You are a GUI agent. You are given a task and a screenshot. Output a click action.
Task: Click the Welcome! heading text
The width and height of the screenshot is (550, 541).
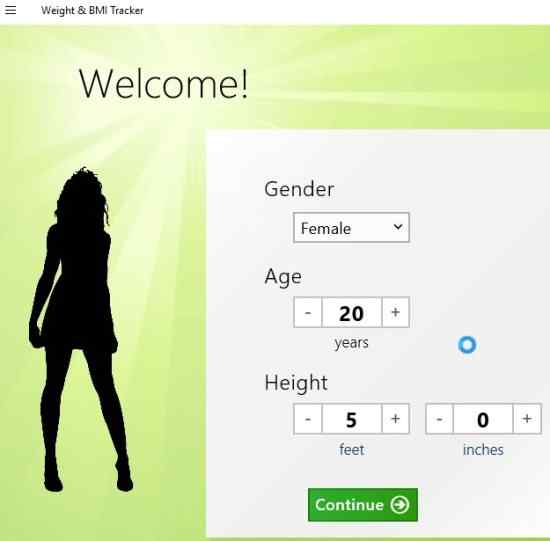pos(163,84)
